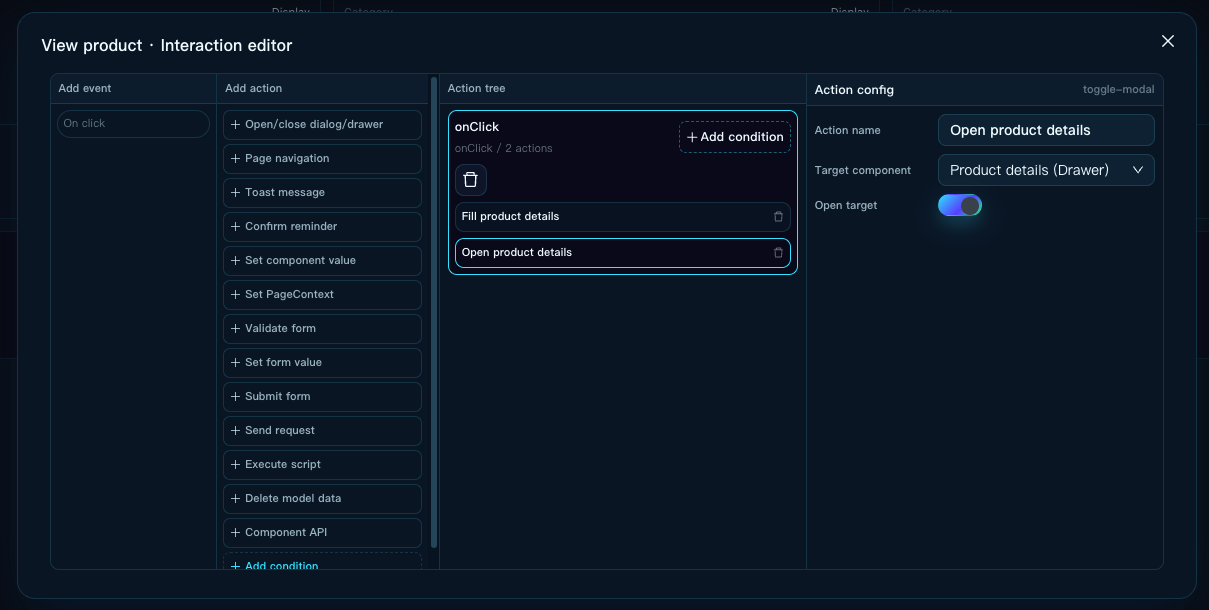This screenshot has height=610, width=1209.
Task: Open the Target component dropdown
Action: 1046,170
